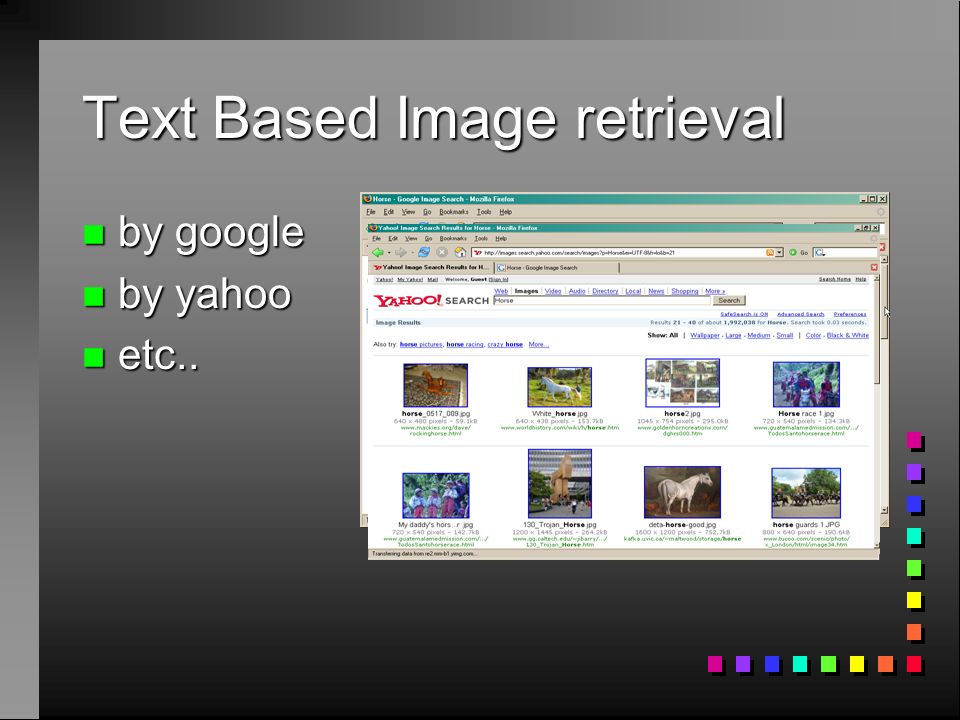This screenshot has height=720, width=960.
Task: Open the Horse race 1.jpg thumbnail
Action: (x=806, y=384)
